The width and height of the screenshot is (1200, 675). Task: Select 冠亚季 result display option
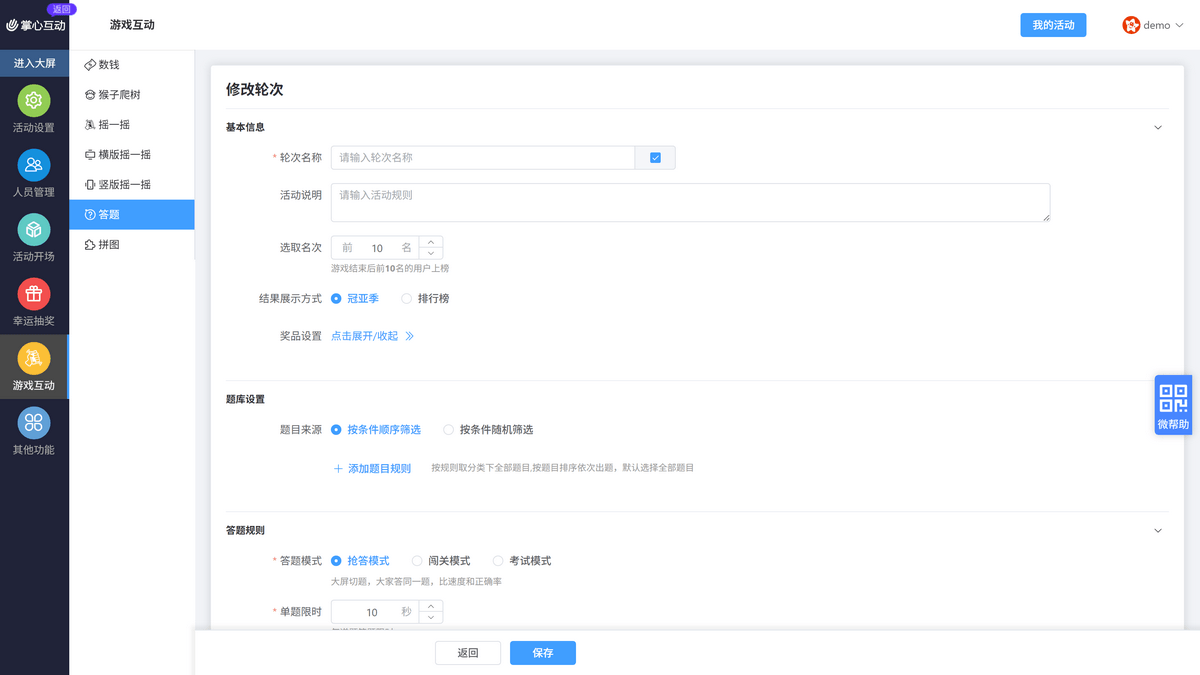coord(355,298)
